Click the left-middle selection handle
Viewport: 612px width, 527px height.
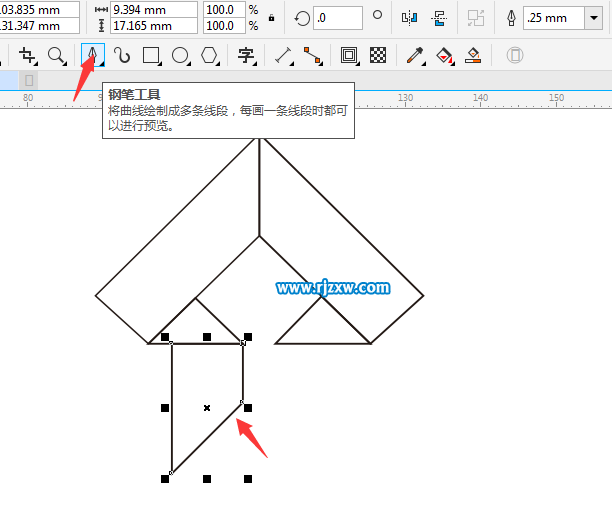[165, 408]
